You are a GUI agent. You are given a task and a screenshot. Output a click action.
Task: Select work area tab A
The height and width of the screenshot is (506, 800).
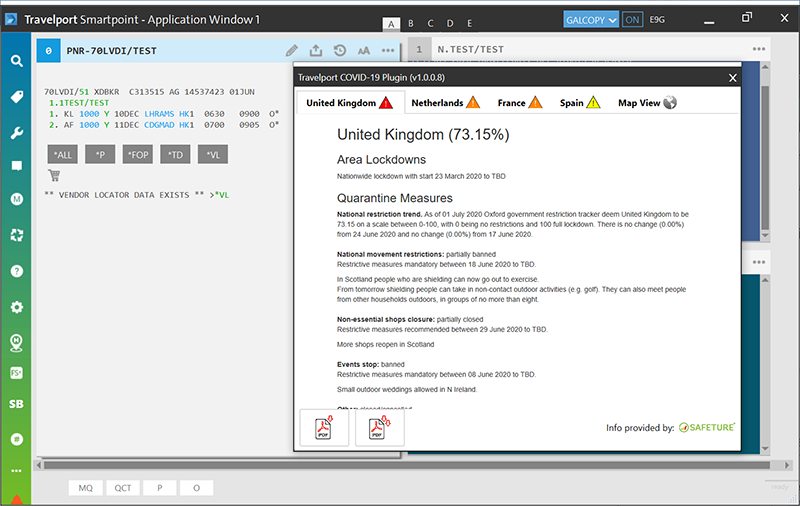(x=391, y=23)
